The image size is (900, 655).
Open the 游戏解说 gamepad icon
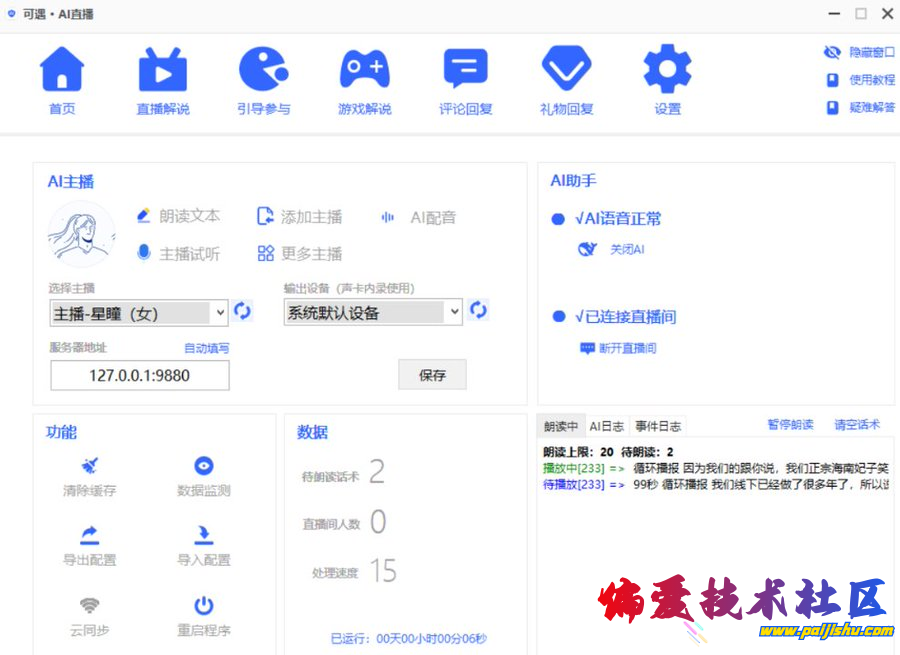[x=364, y=71]
